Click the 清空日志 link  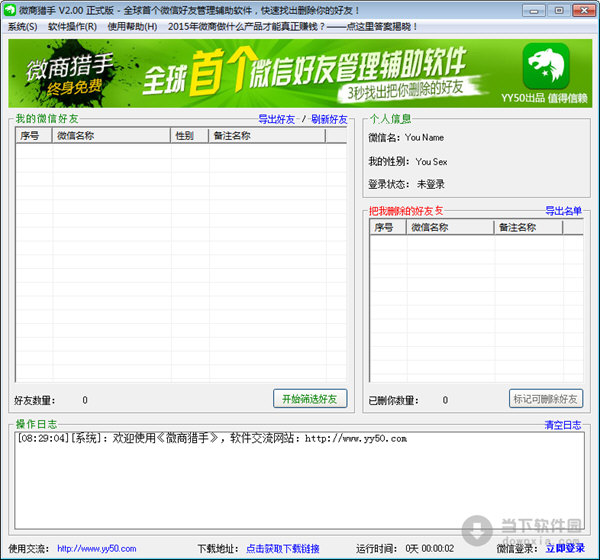click(562, 425)
